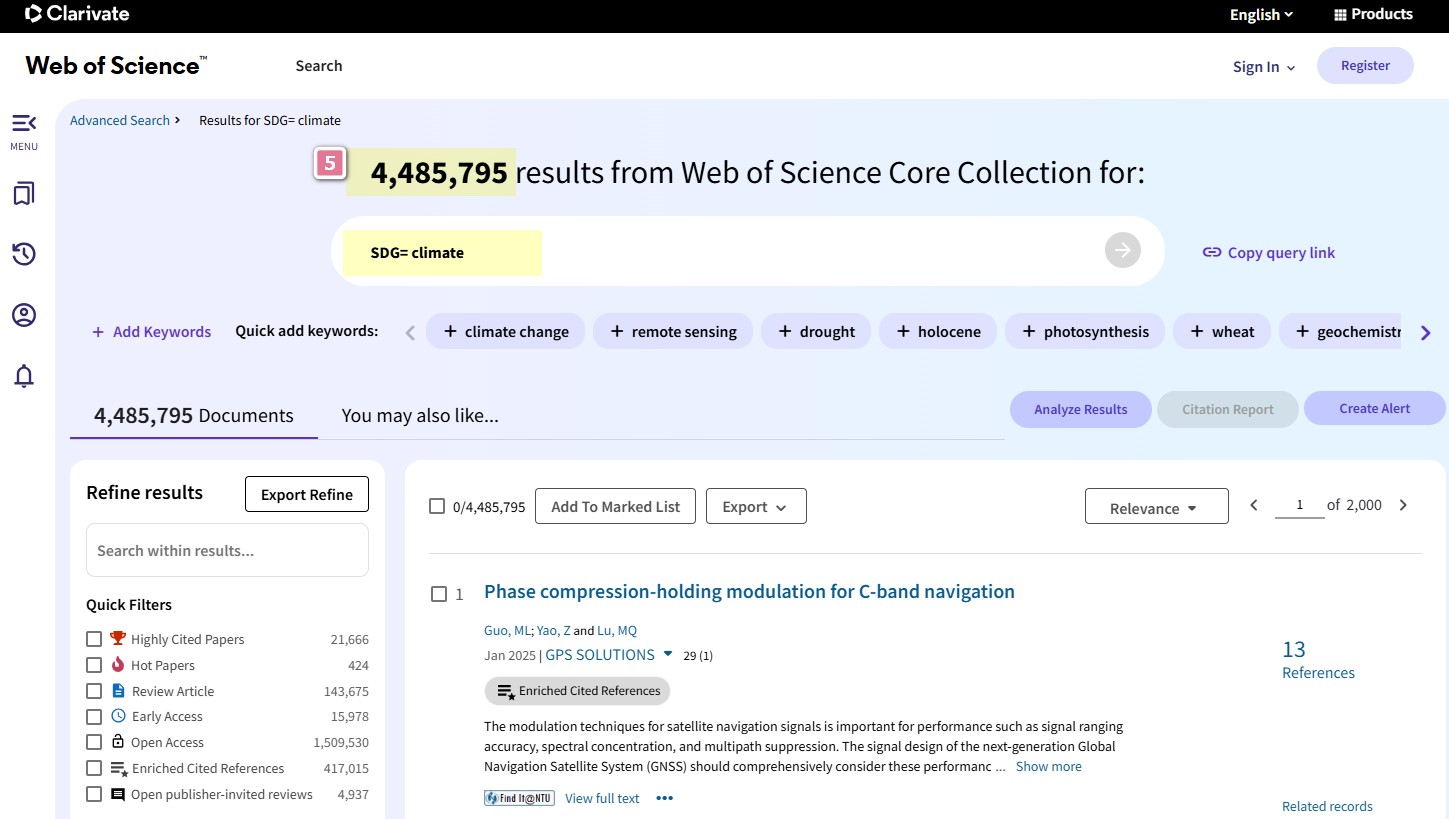
Task: Expand the Sign In dropdown
Action: click(x=1264, y=67)
